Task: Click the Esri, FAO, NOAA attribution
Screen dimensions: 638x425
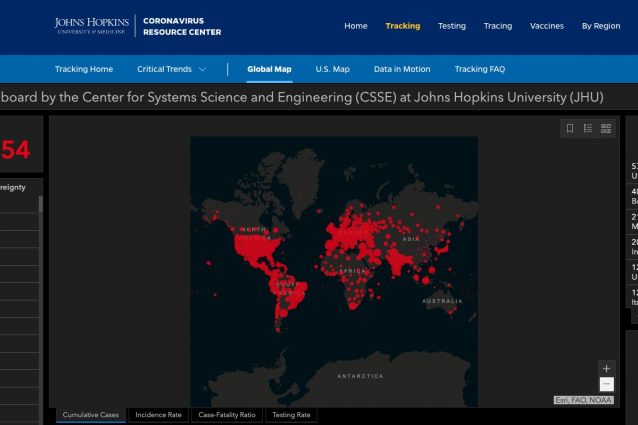Action: (x=583, y=400)
